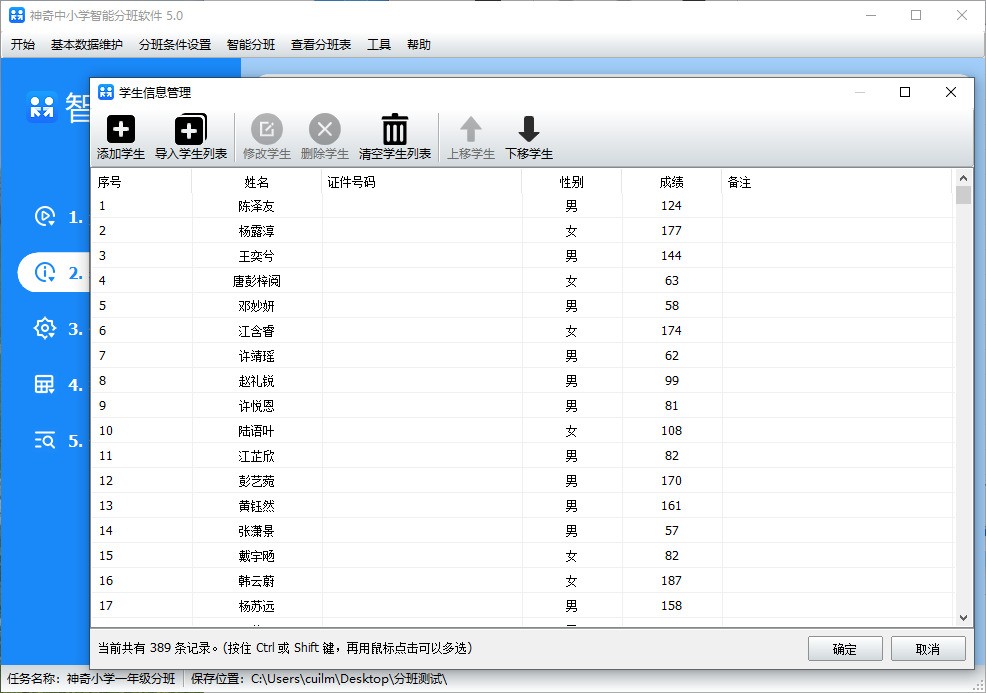The image size is (986, 693).
Task: Click the step 1 play icon in sidebar
Action: point(45,216)
